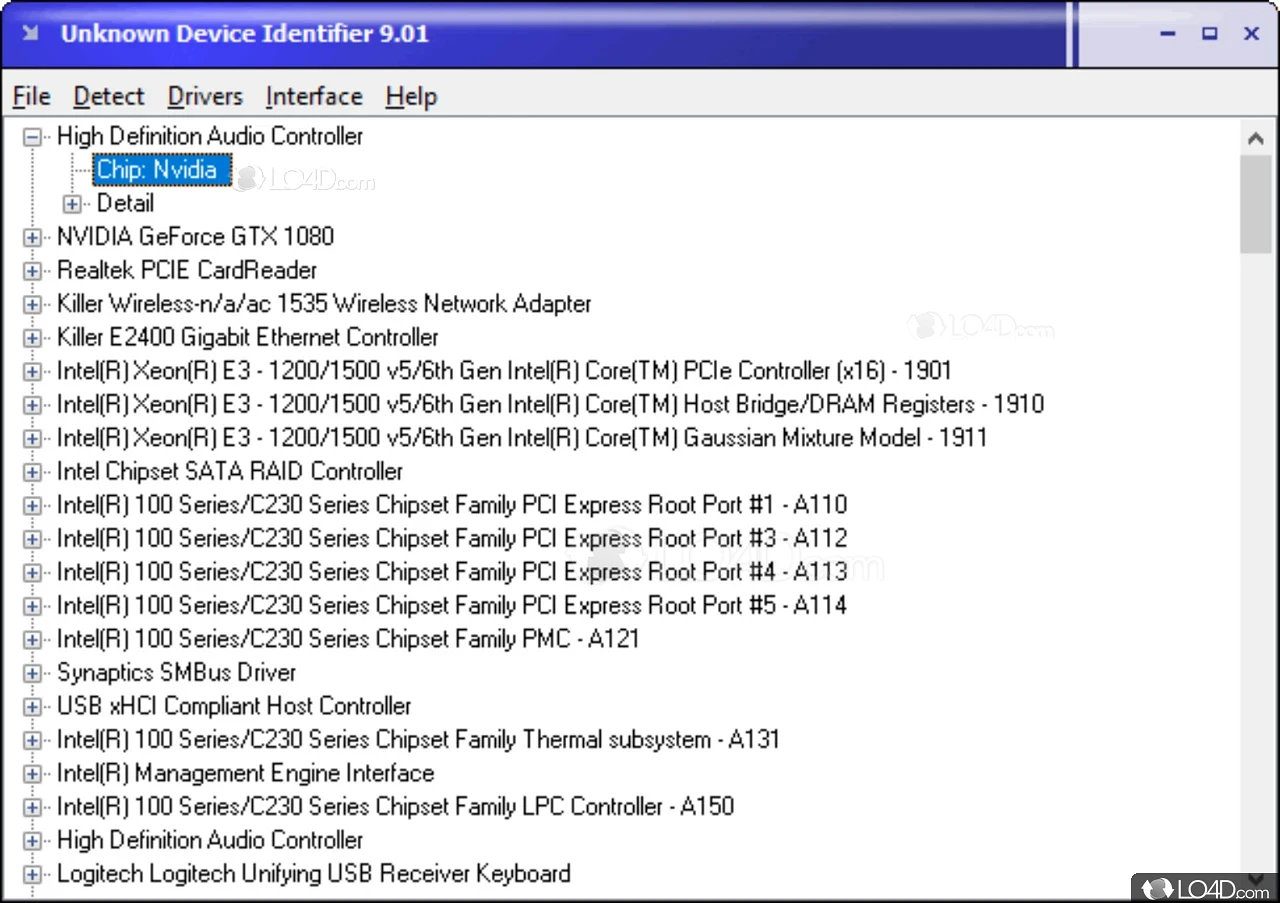Select NVIDIA GeForce GTX 1080 row
The height and width of the screenshot is (903, 1280).
click(195, 237)
